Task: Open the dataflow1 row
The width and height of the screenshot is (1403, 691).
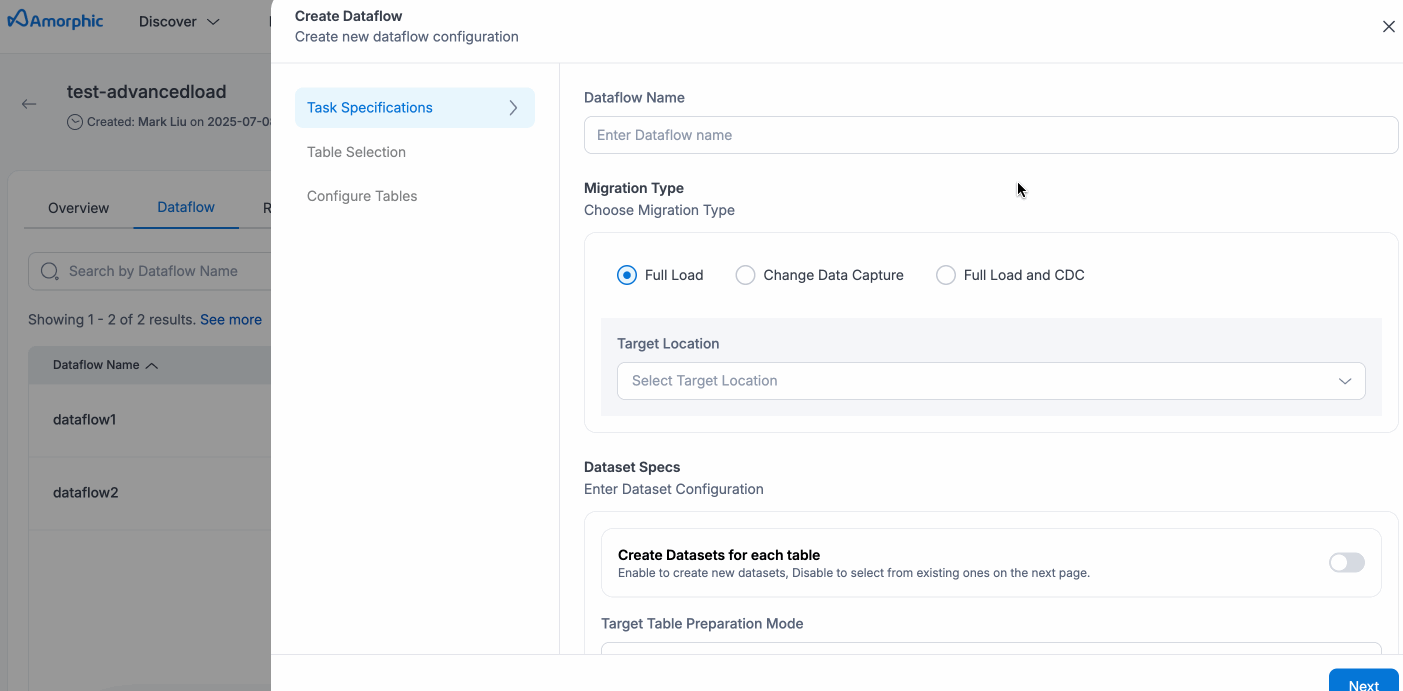Action: [x=85, y=420]
